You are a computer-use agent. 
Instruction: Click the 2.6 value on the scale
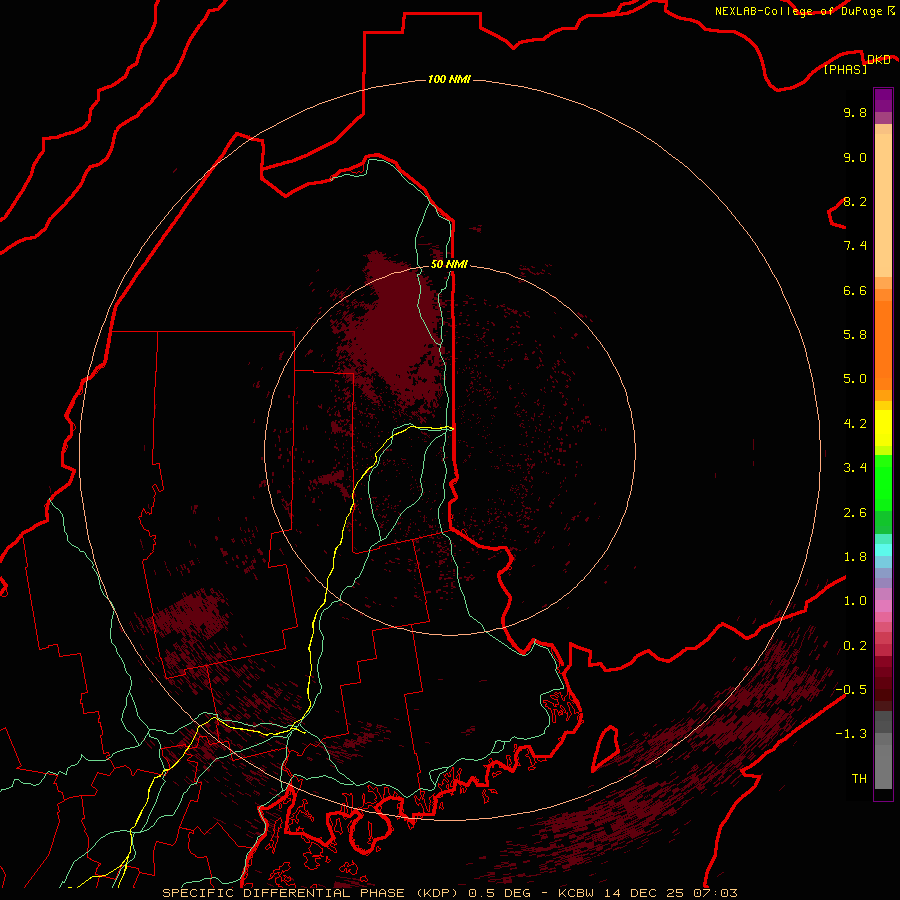click(855, 513)
